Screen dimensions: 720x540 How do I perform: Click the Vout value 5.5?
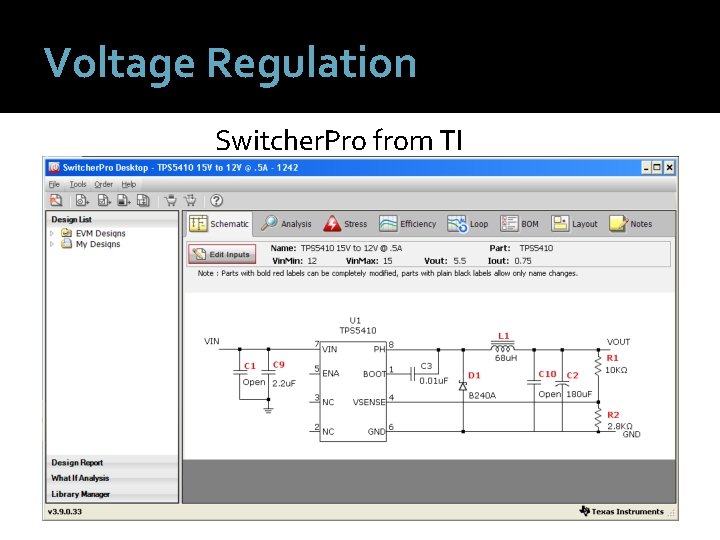tap(460, 261)
